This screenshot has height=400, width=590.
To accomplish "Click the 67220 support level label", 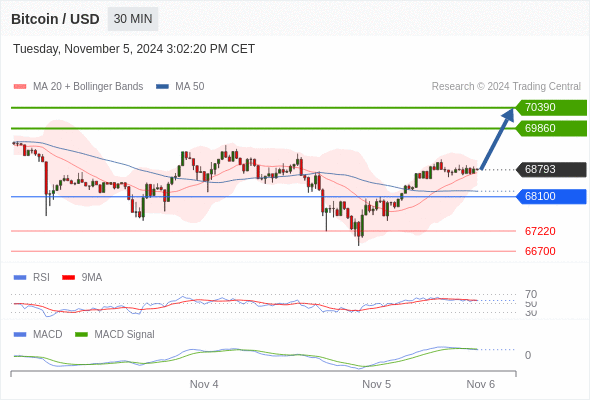I will pyautogui.click(x=540, y=231).
